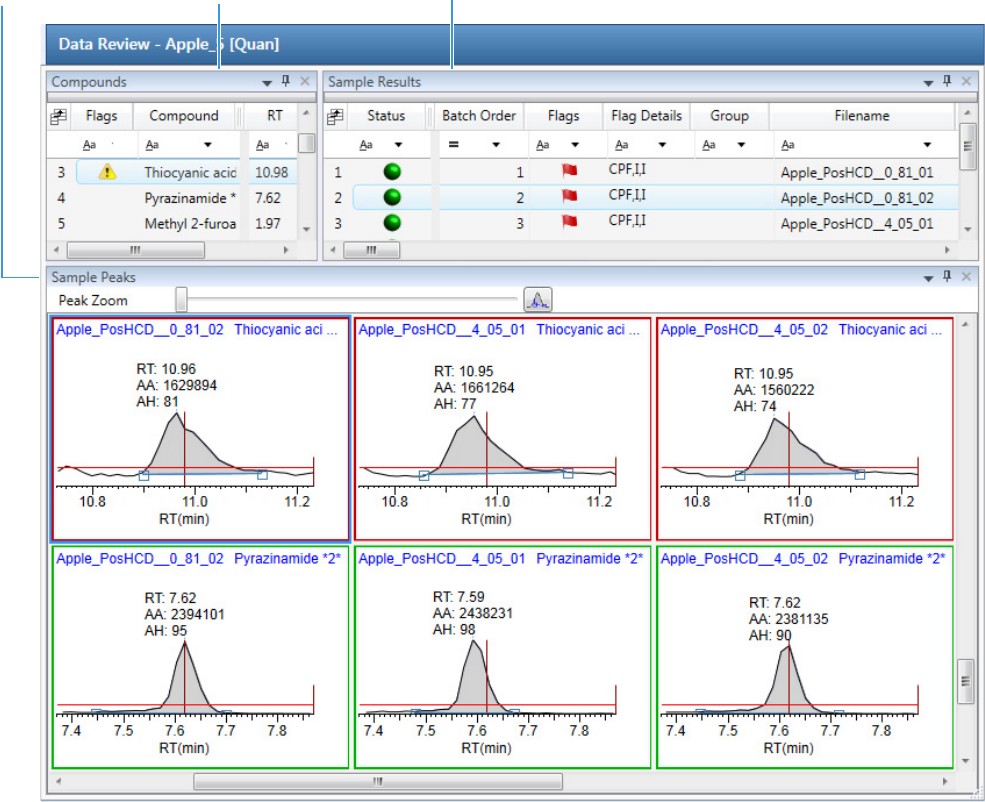
Task: Open the field chooser icon in Compounds table
Action: 59,116
